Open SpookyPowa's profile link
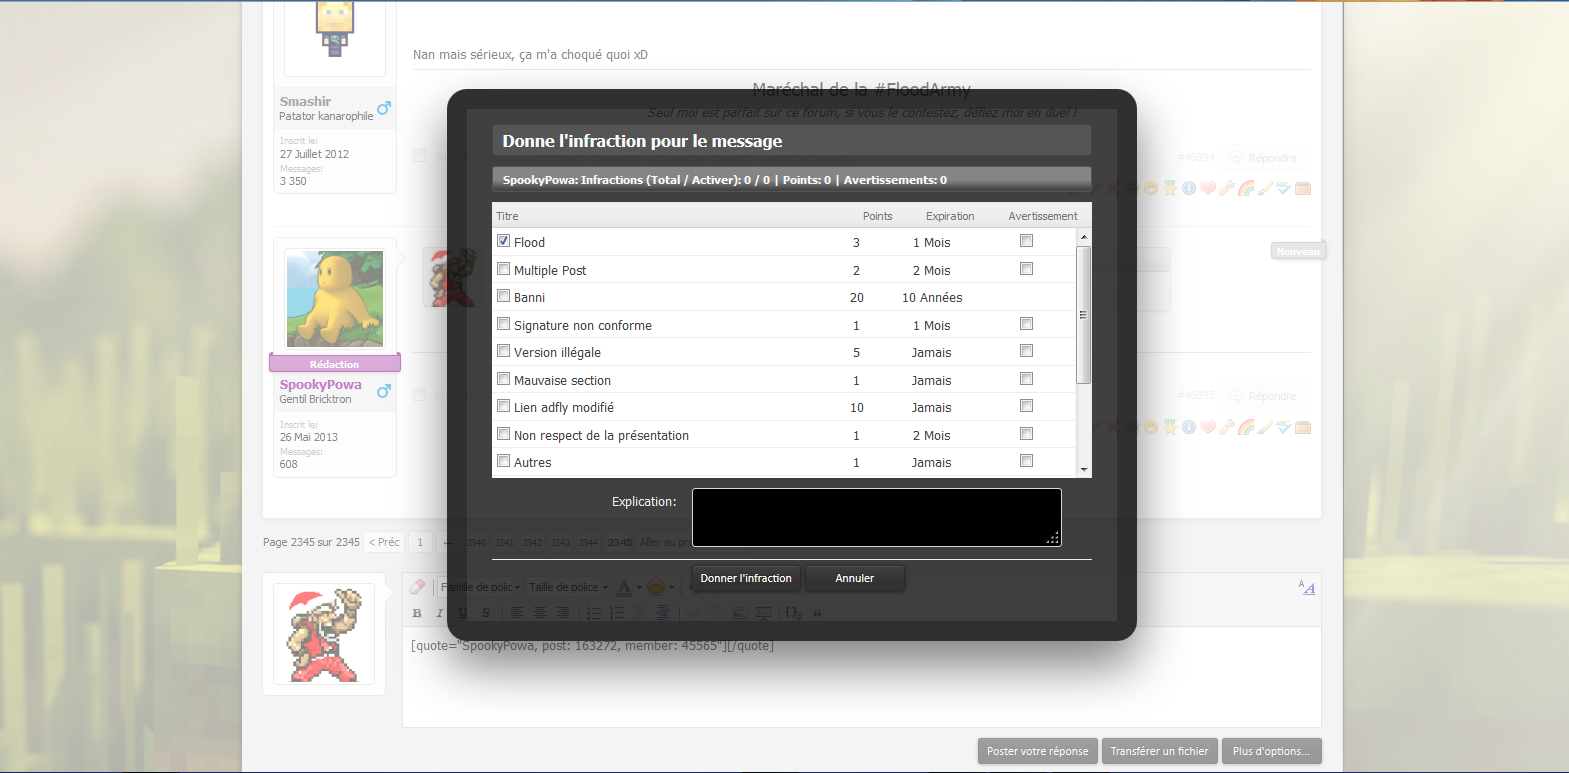 click(320, 385)
